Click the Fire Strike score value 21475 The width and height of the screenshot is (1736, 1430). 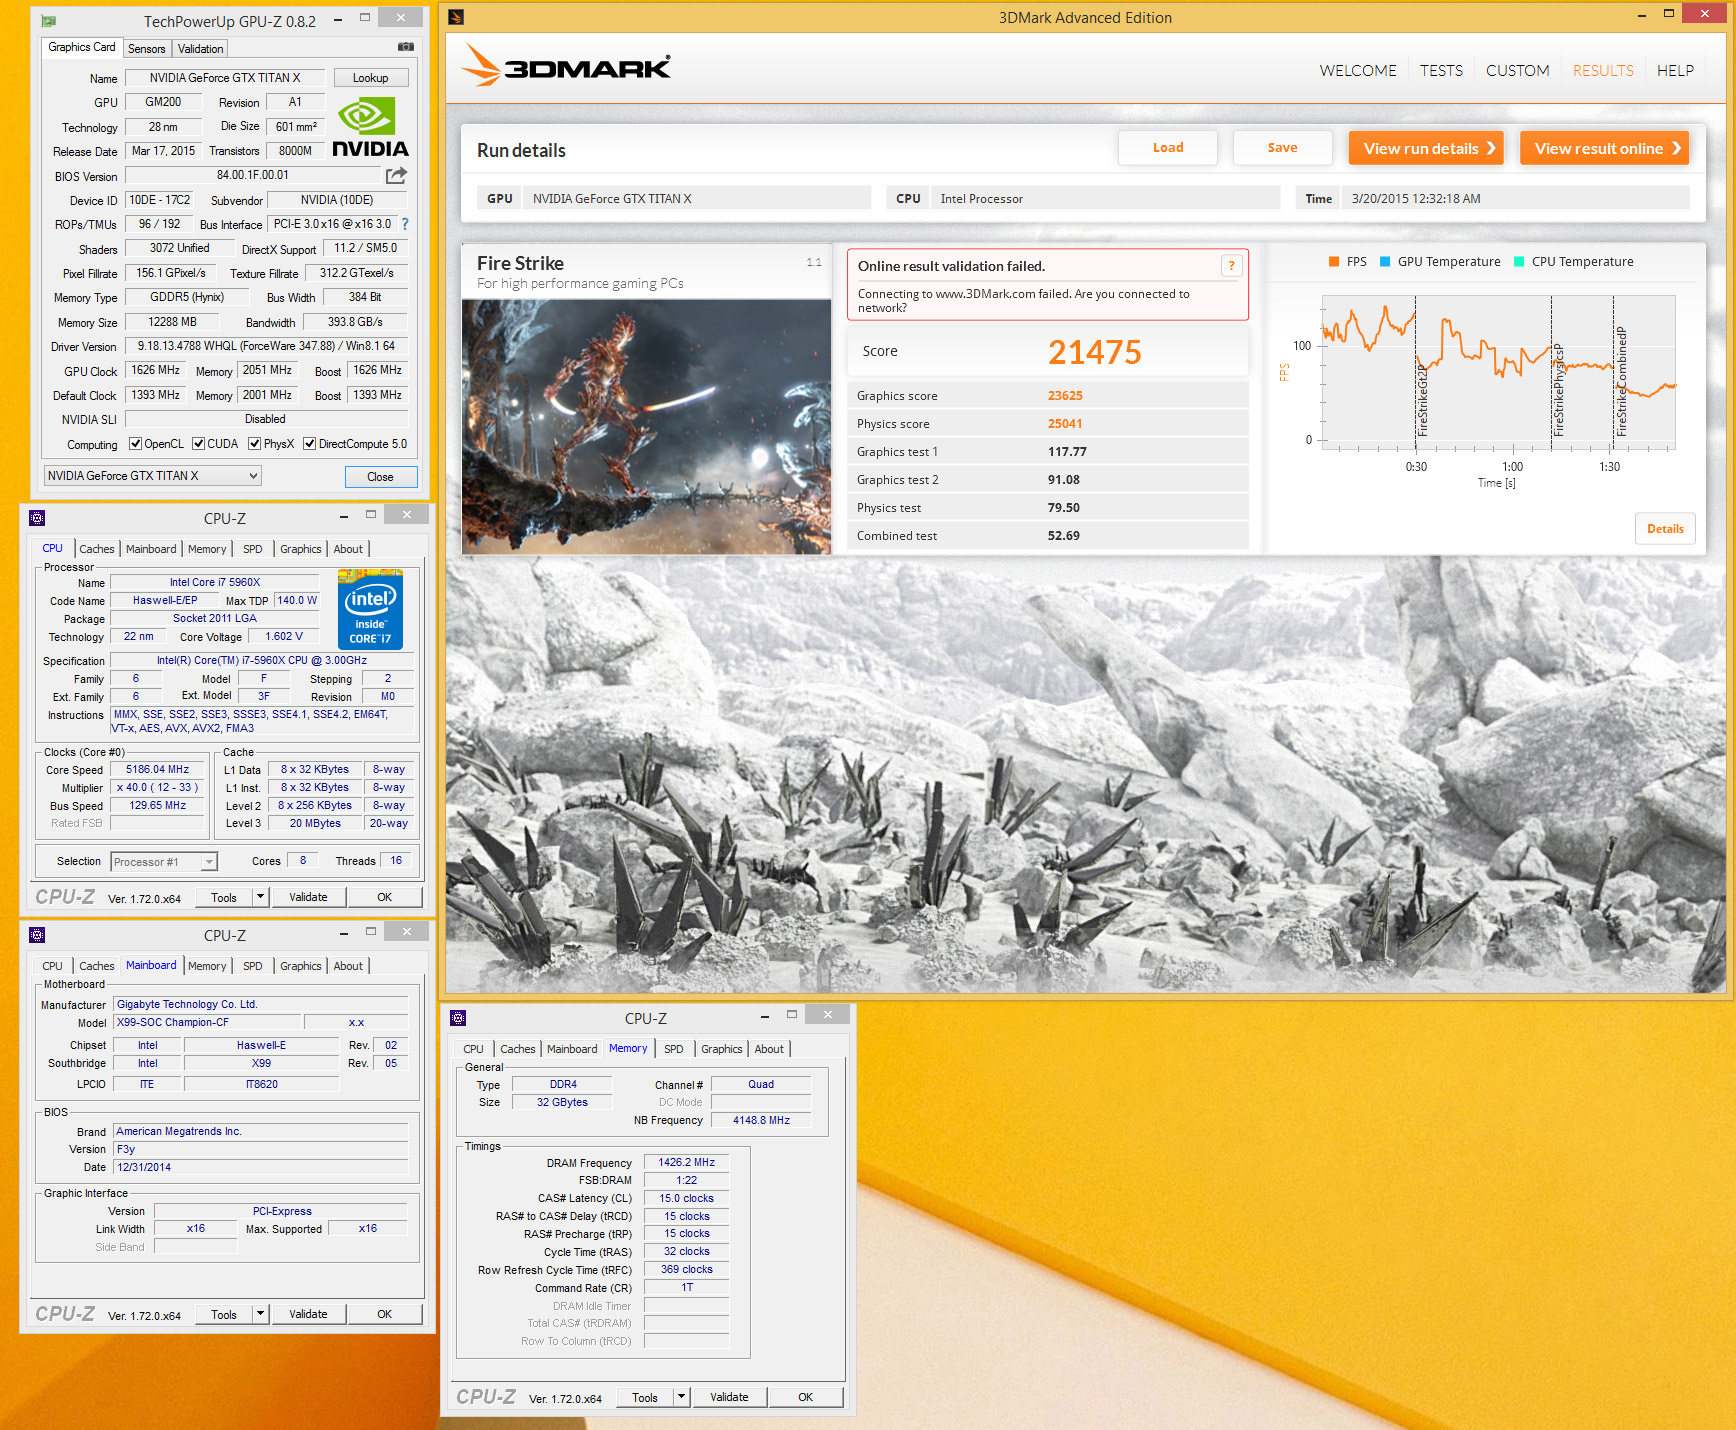tap(1094, 352)
